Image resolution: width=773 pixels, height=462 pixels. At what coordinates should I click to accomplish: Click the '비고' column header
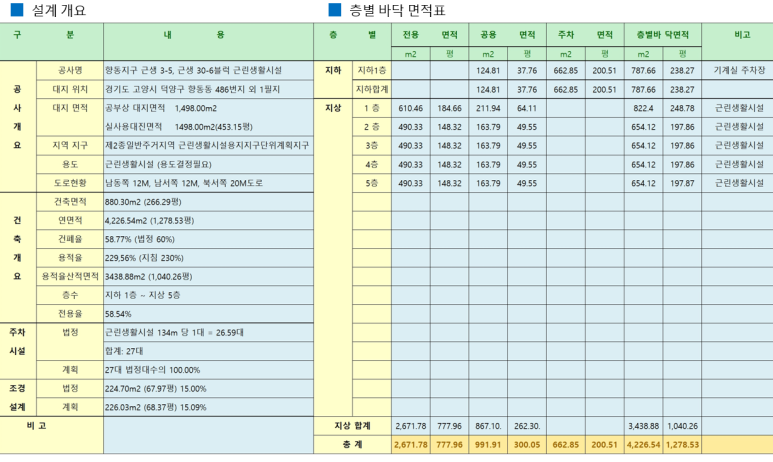click(738, 42)
